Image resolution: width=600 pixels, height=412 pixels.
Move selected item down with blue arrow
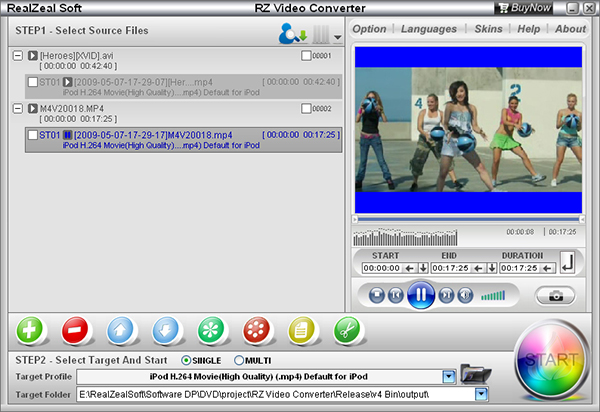point(165,330)
